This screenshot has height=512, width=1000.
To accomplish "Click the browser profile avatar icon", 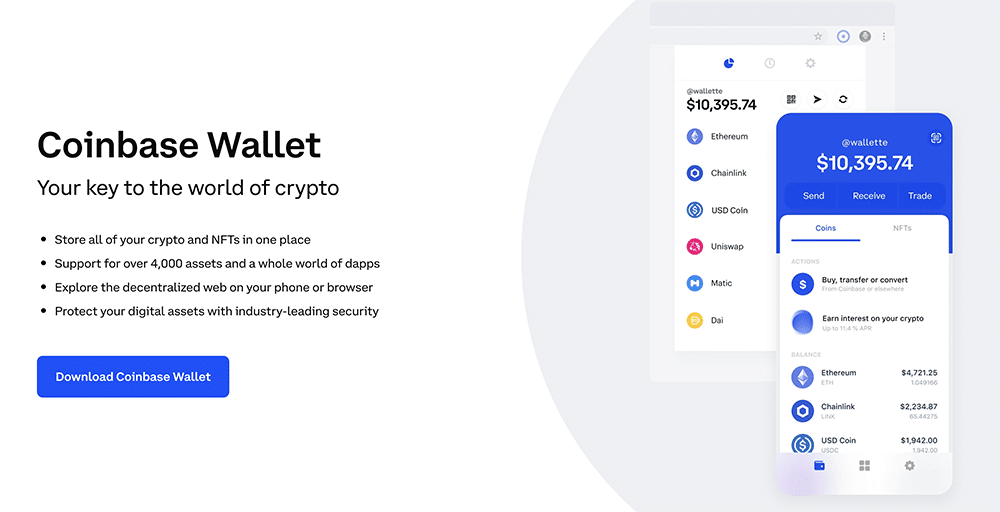I will [x=865, y=36].
